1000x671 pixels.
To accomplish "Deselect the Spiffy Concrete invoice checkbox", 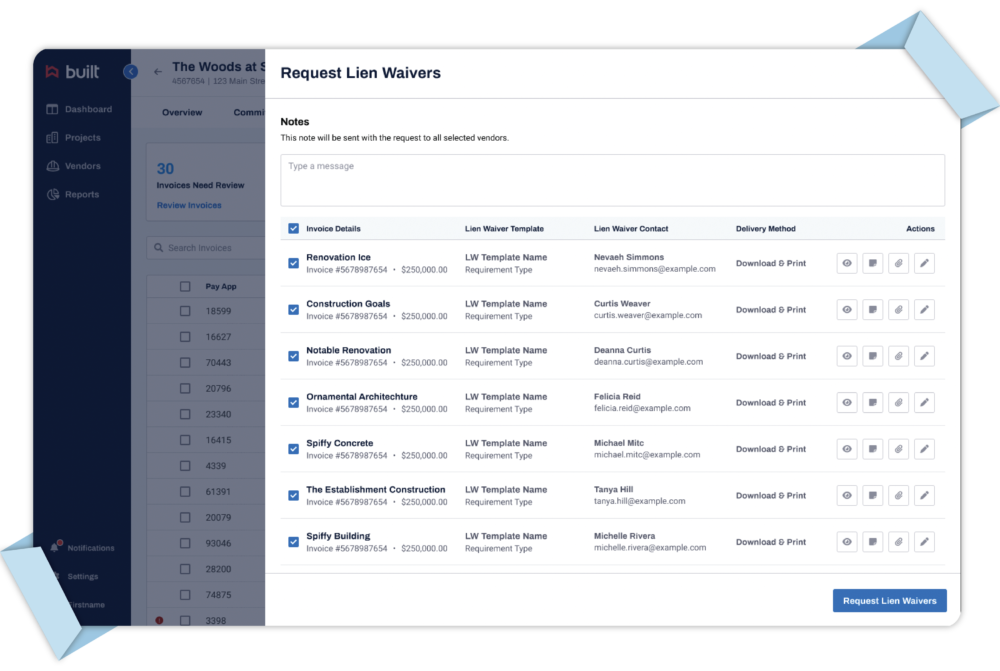I will pos(292,448).
